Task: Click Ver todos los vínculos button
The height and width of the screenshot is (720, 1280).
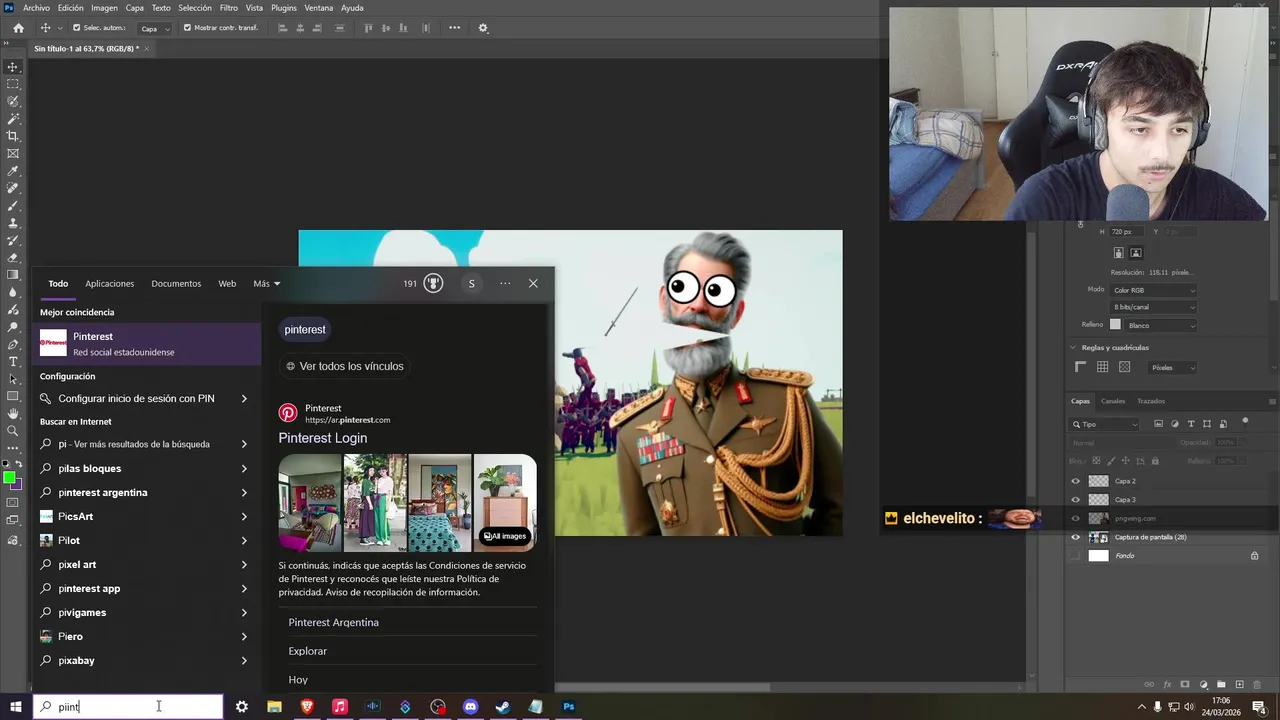Action: click(345, 366)
